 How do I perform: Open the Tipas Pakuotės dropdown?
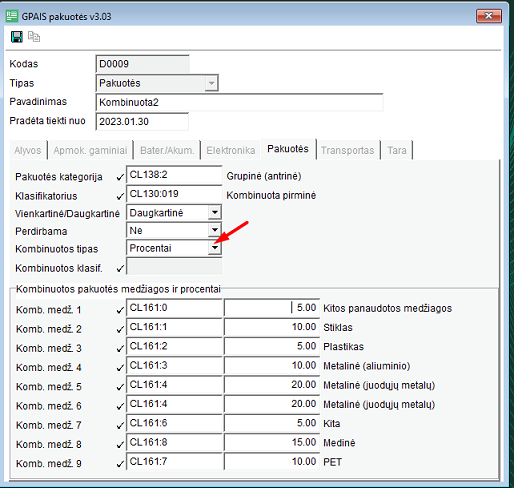[x=211, y=83]
